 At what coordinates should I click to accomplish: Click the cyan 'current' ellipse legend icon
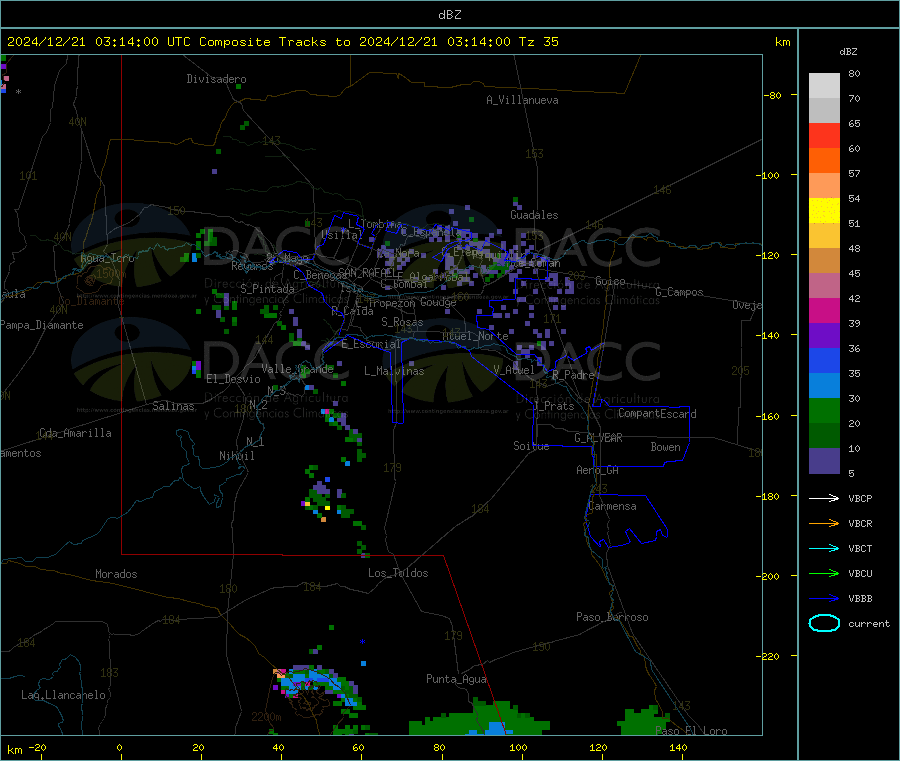pos(824,623)
